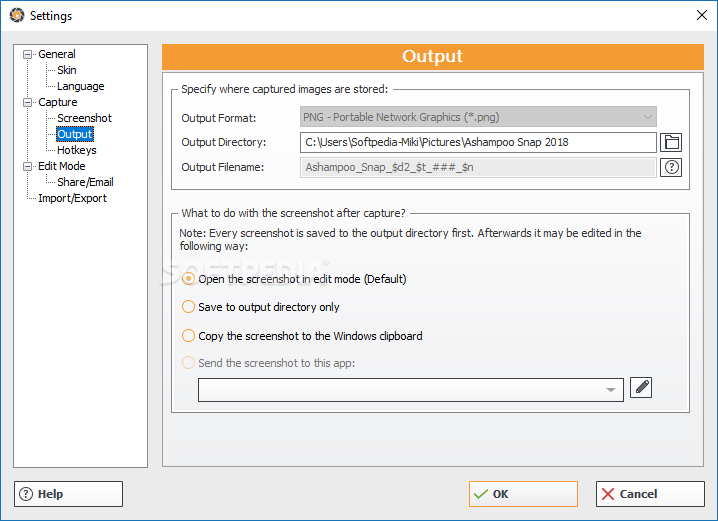Browse for output directory folder icon
The height and width of the screenshot is (521, 718).
(x=671, y=142)
